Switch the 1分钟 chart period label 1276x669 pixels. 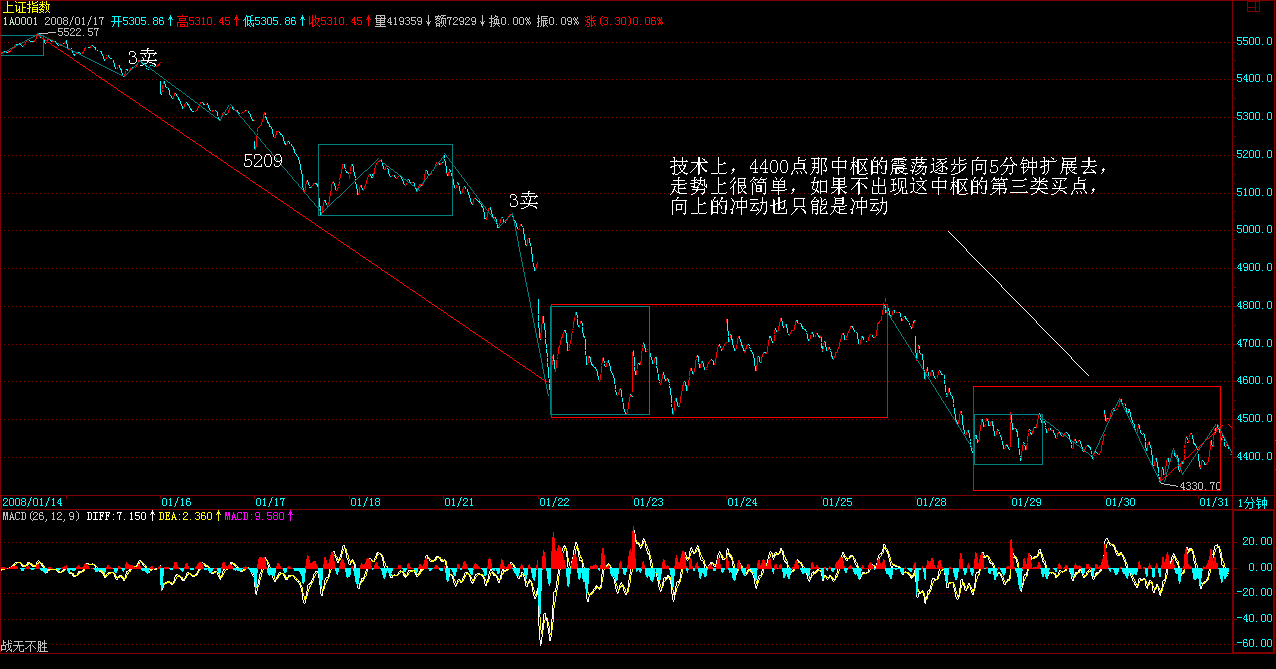coord(1254,502)
